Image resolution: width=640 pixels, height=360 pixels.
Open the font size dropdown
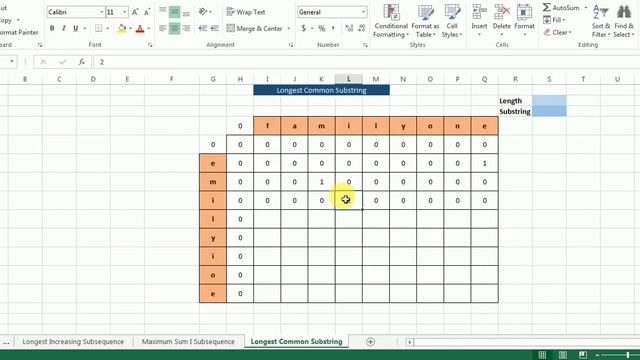(124, 12)
